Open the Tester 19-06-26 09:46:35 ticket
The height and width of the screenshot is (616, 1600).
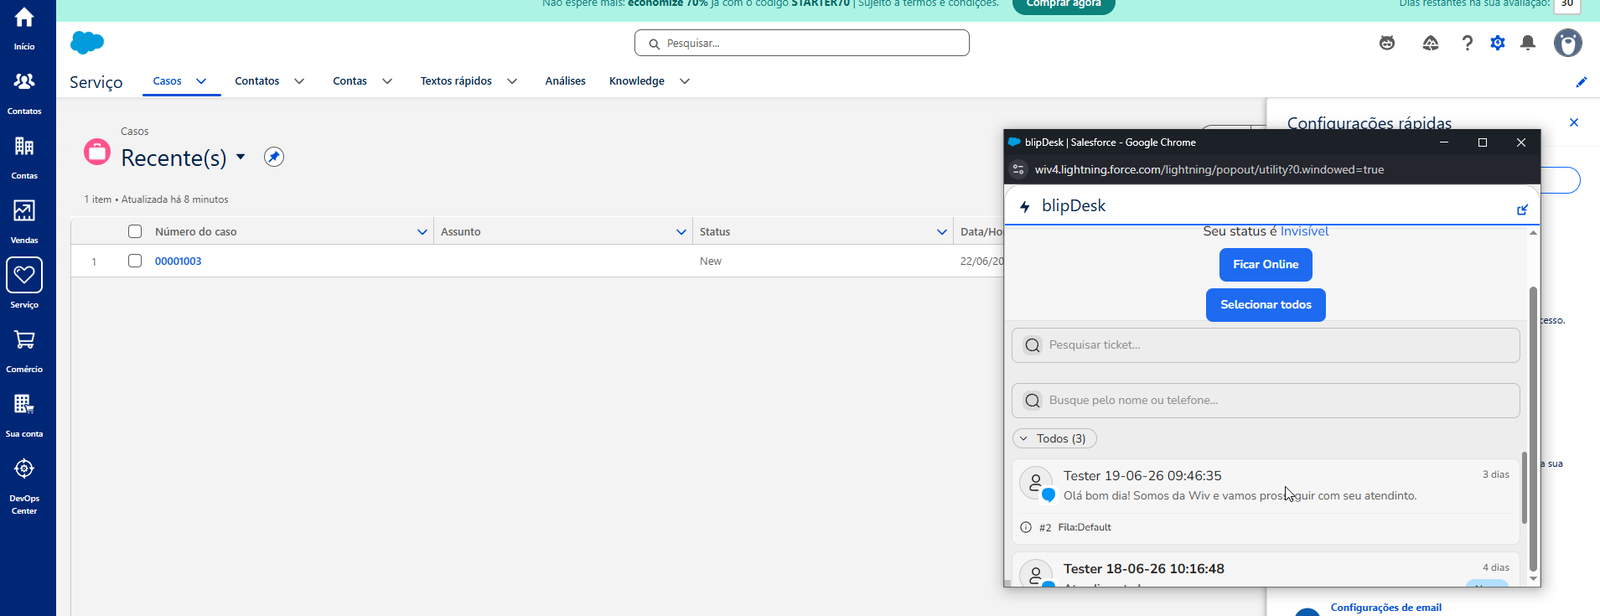tap(1266, 502)
